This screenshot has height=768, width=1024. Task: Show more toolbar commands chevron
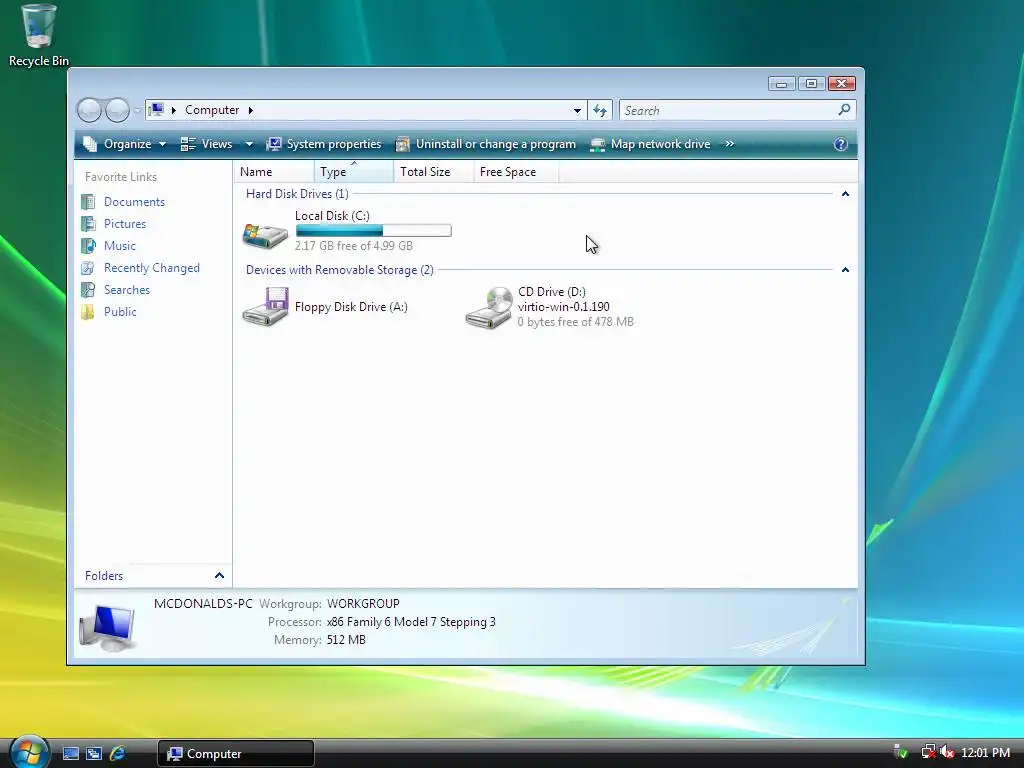(x=729, y=144)
